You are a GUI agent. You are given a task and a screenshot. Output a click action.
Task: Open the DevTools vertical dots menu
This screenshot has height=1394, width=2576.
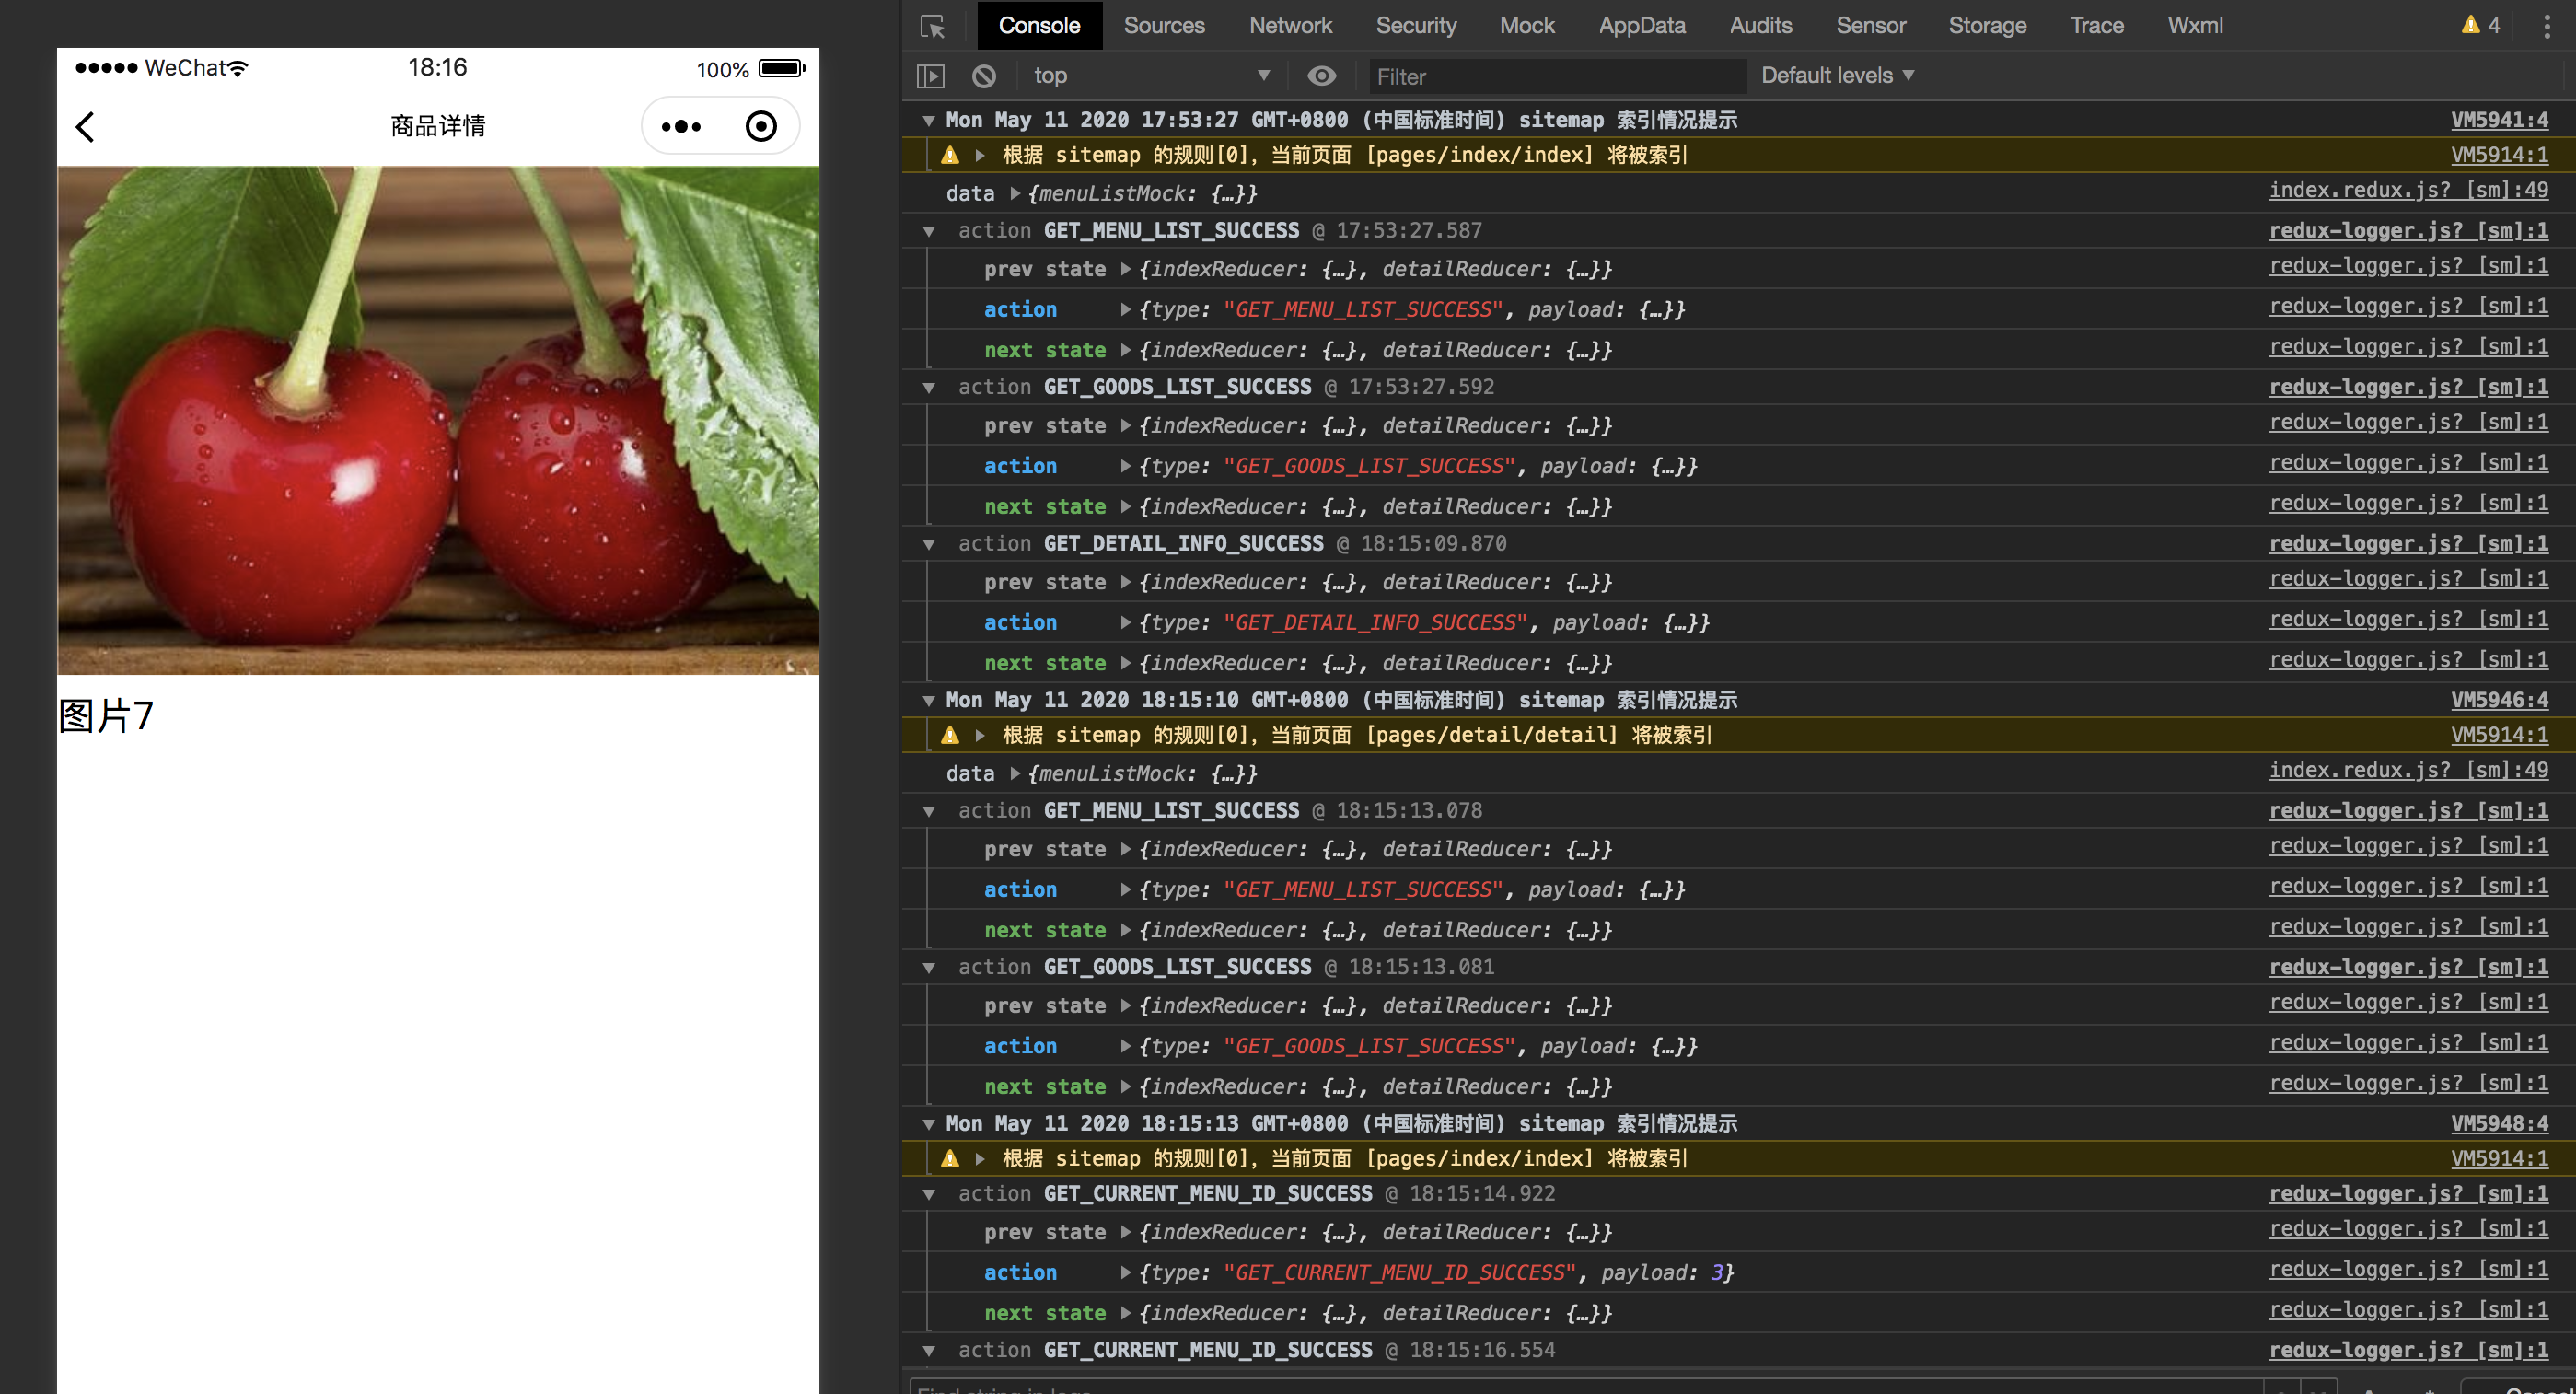(2546, 26)
